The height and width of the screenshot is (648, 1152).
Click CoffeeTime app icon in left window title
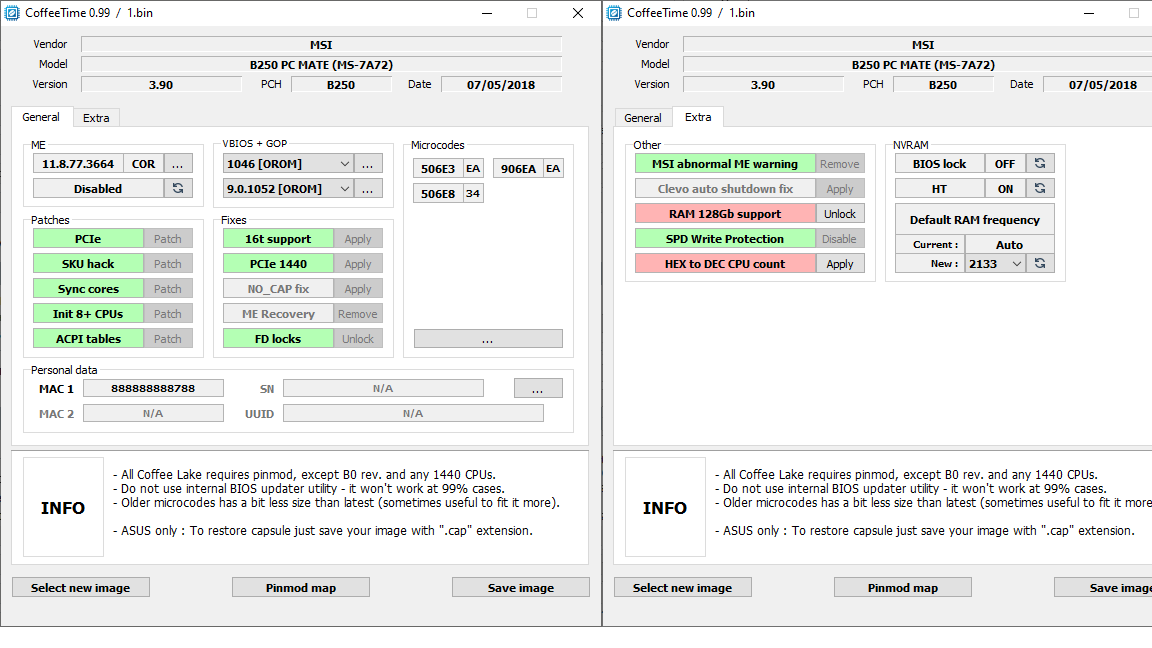tap(12, 12)
